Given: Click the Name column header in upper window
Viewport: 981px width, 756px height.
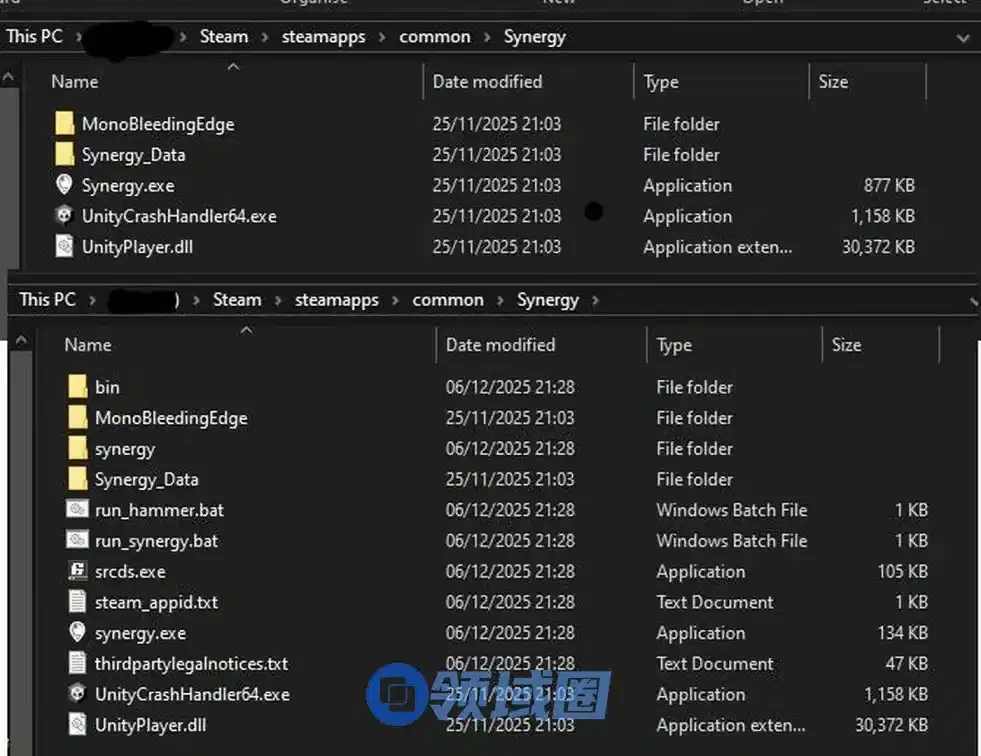Looking at the screenshot, I should click(x=75, y=82).
